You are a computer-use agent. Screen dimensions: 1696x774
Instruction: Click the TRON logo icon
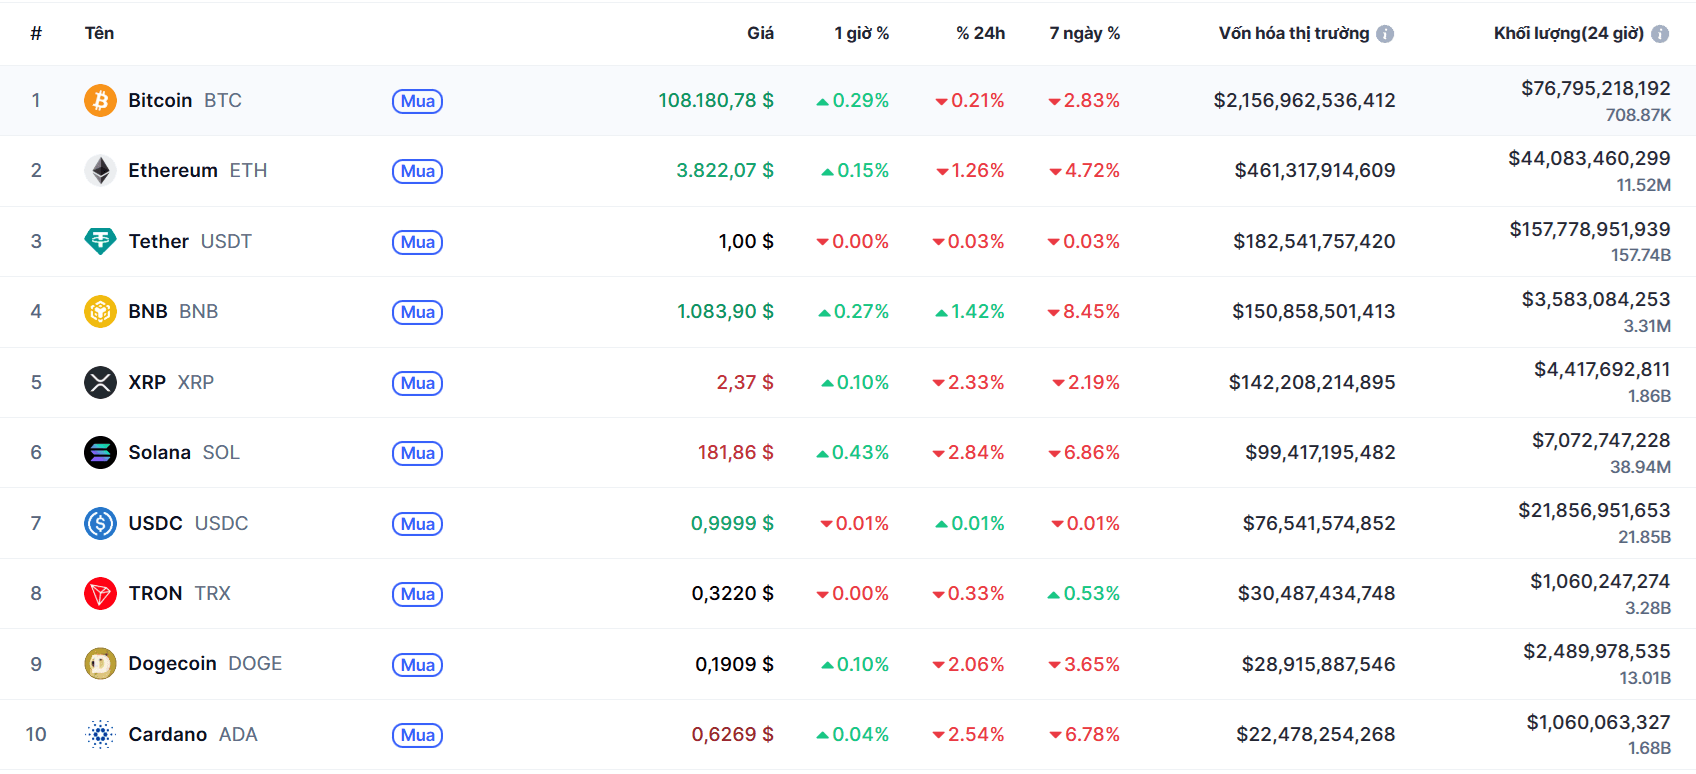[x=100, y=594]
